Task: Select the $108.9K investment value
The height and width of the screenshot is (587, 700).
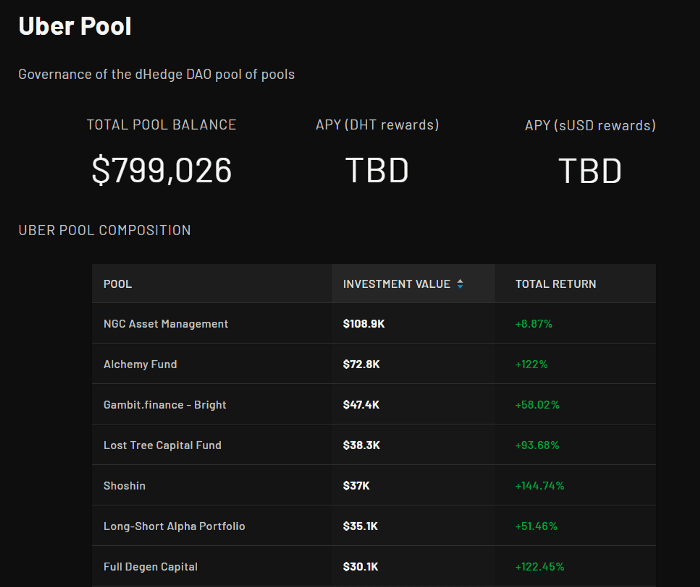Action: tap(363, 324)
